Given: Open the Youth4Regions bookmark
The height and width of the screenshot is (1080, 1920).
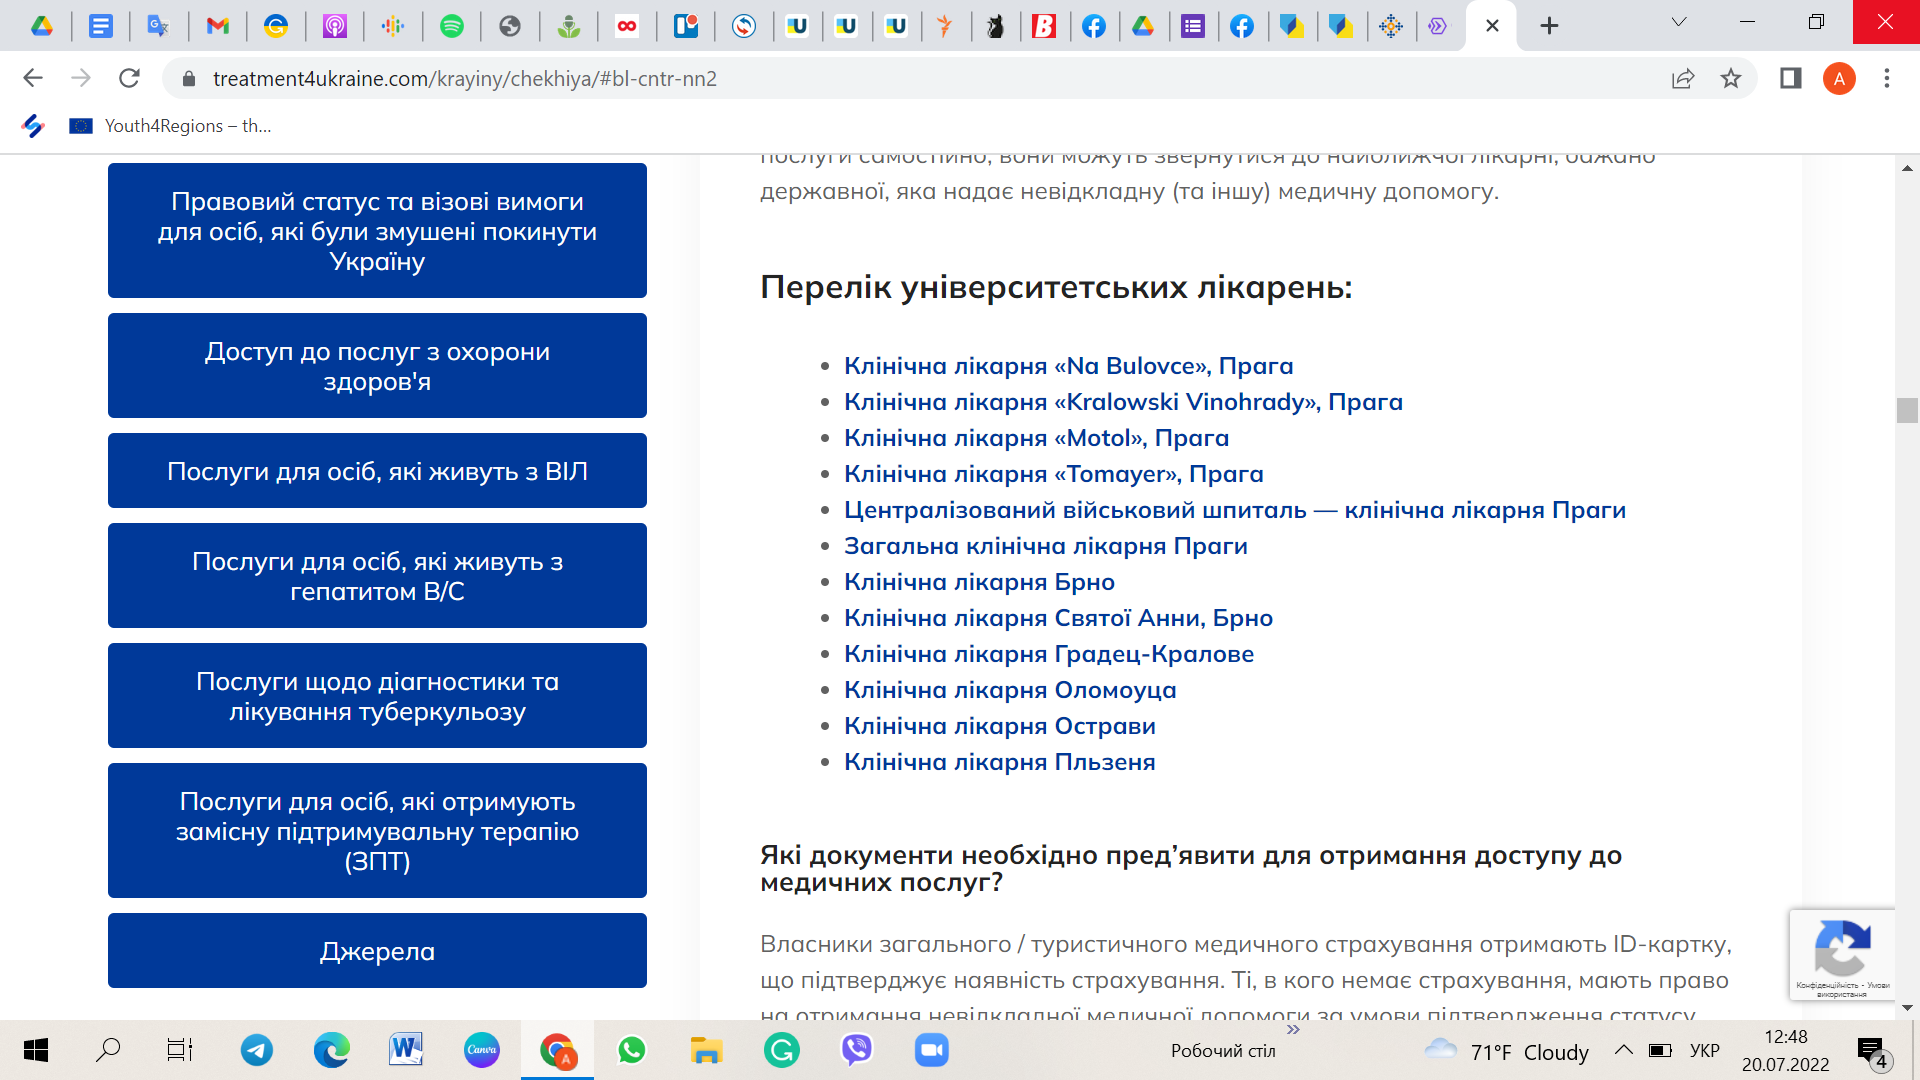Looking at the screenshot, I should point(170,126).
